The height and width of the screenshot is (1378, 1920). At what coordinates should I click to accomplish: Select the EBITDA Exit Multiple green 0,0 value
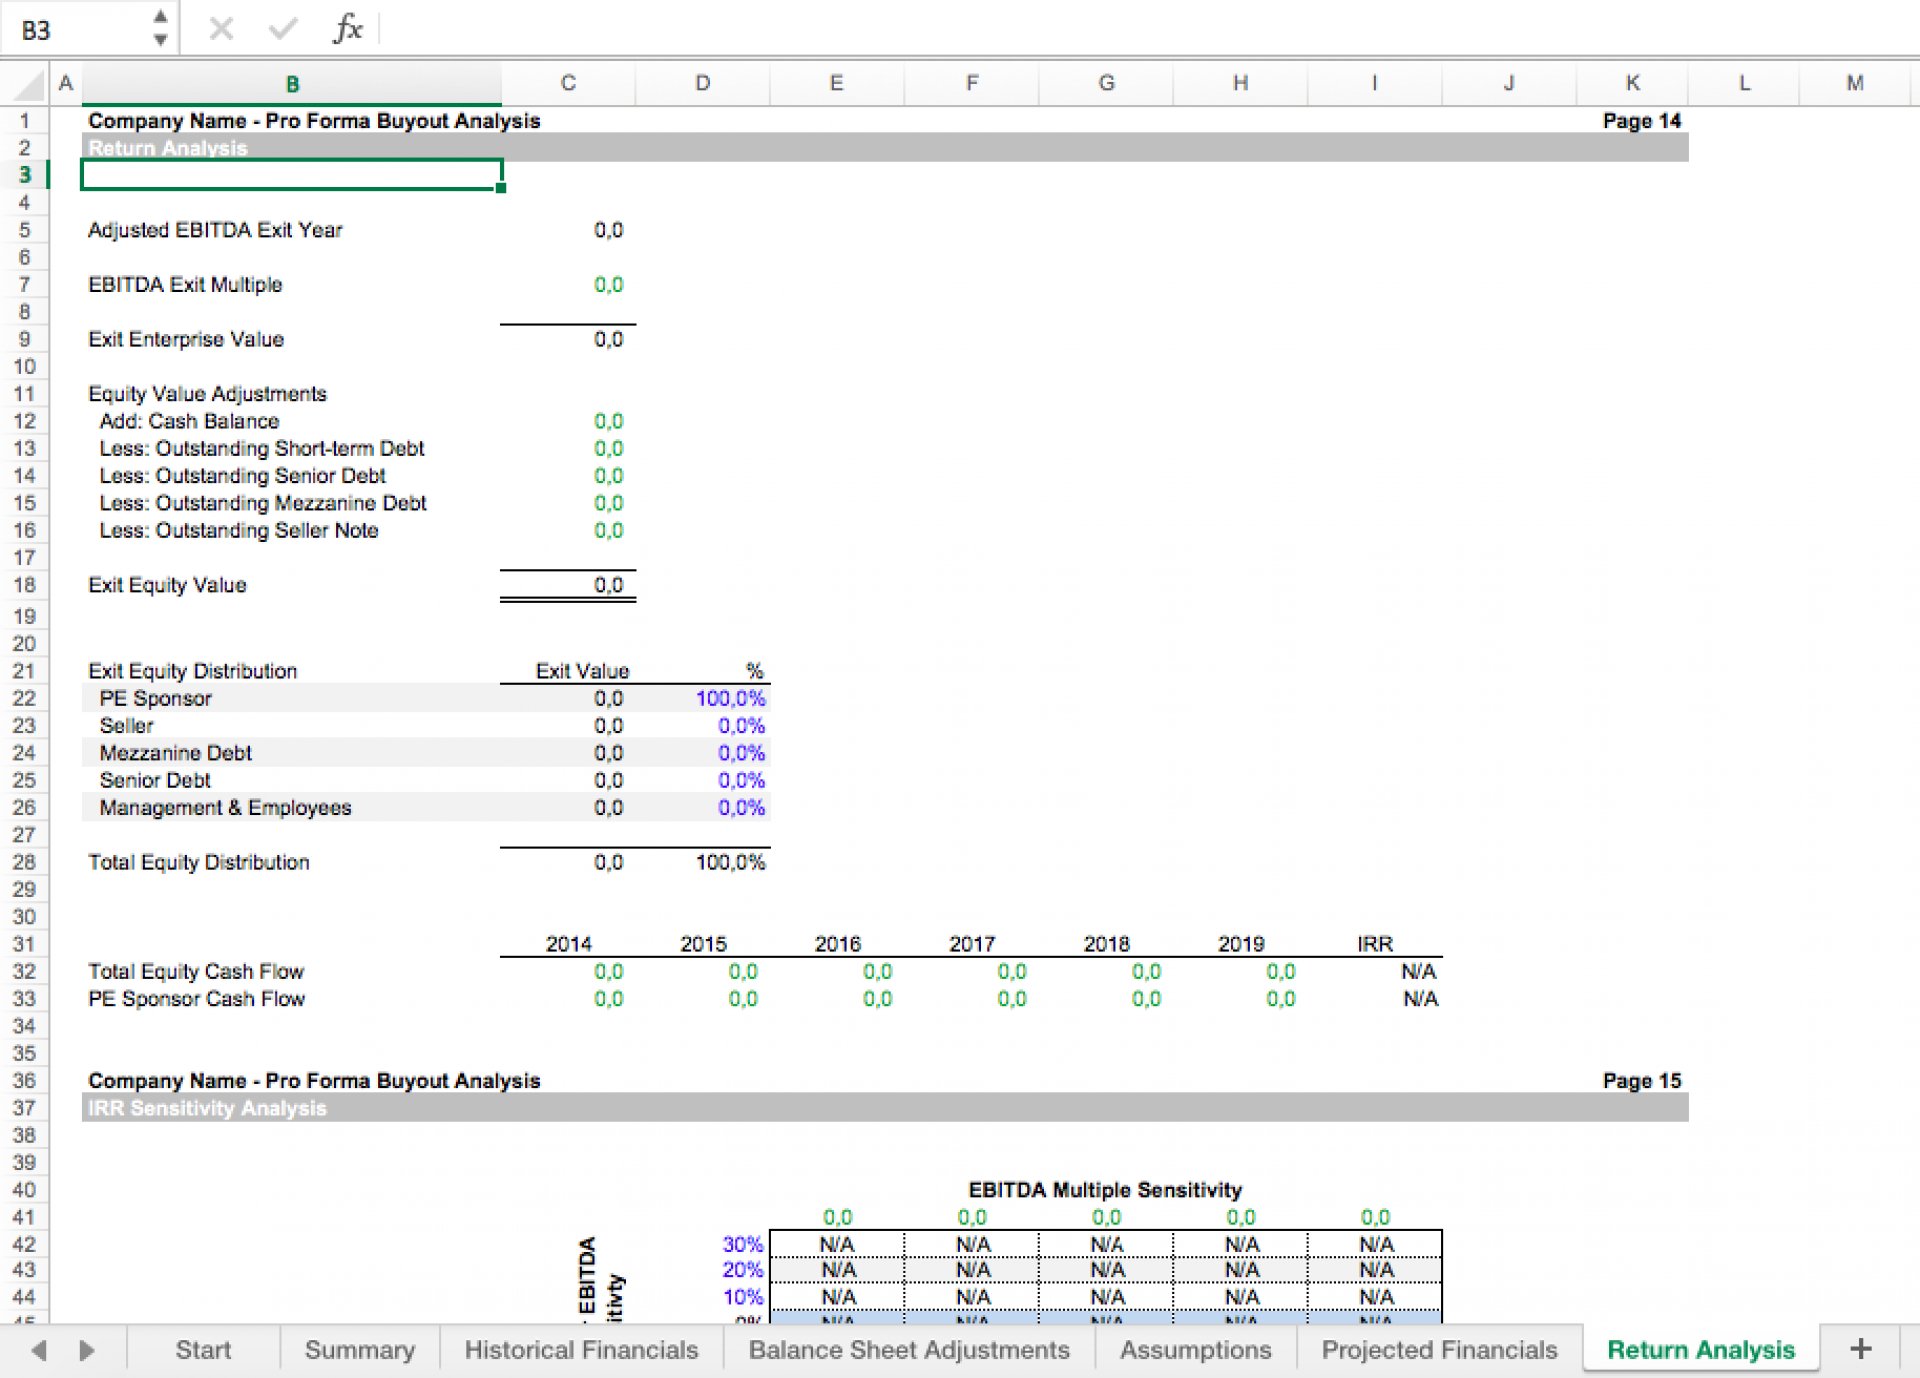tap(608, 285)
